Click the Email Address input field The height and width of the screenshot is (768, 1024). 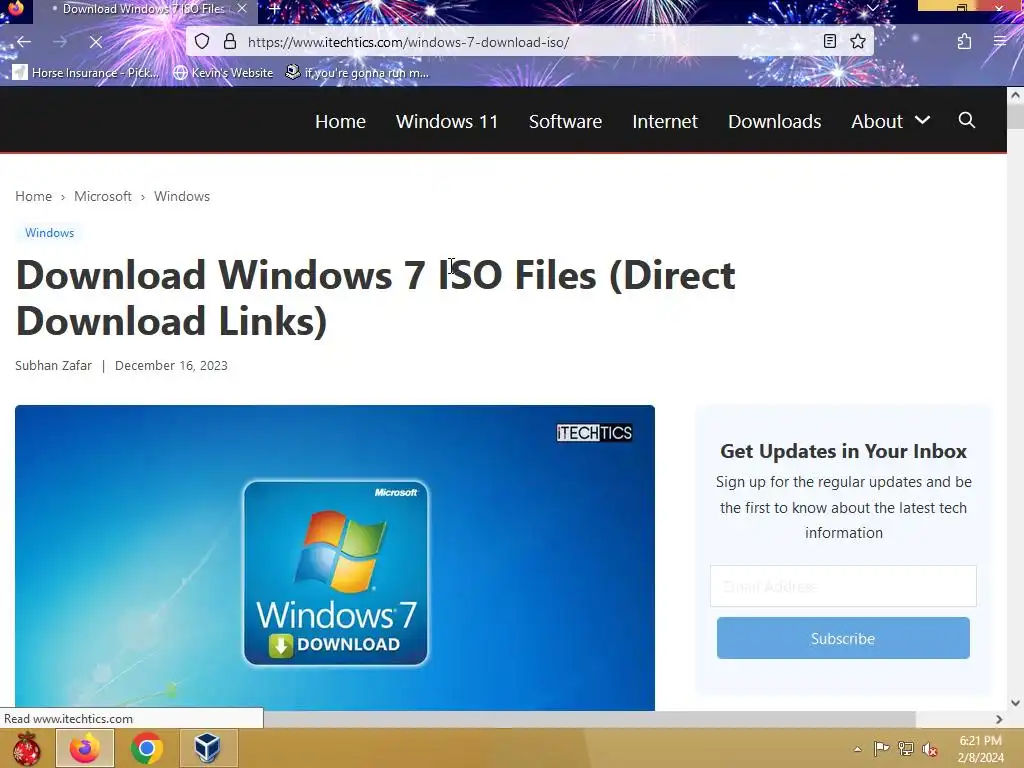click(x=843, y=586)
